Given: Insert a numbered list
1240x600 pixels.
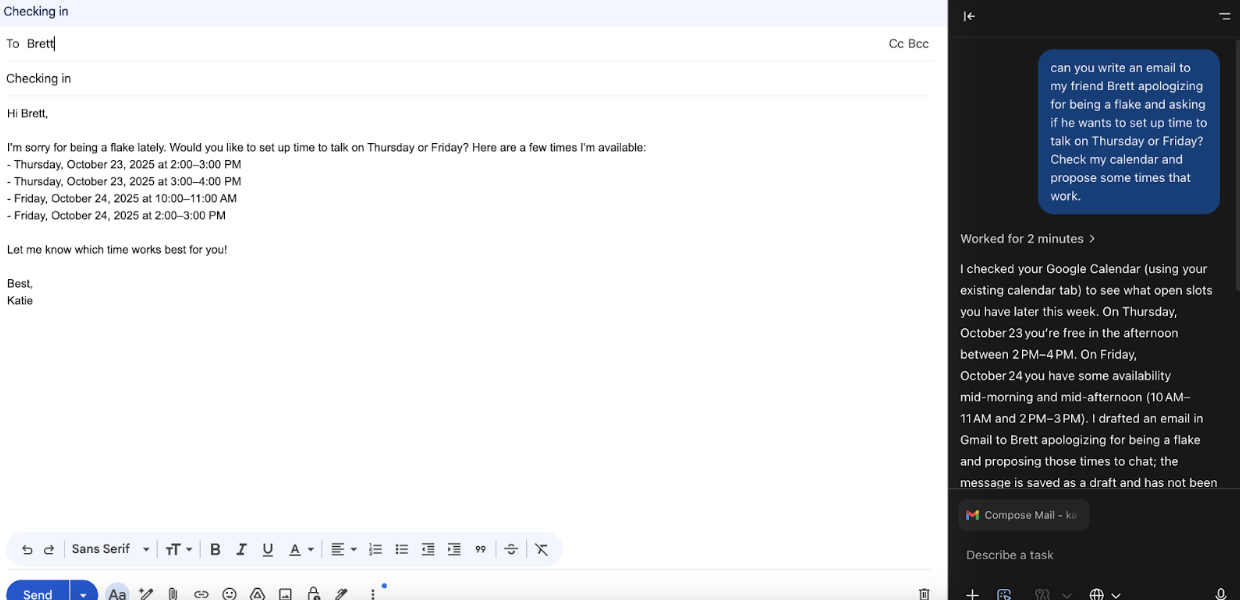Looking at the screenshot, I should pyautogui.click(x=376, y=549).
